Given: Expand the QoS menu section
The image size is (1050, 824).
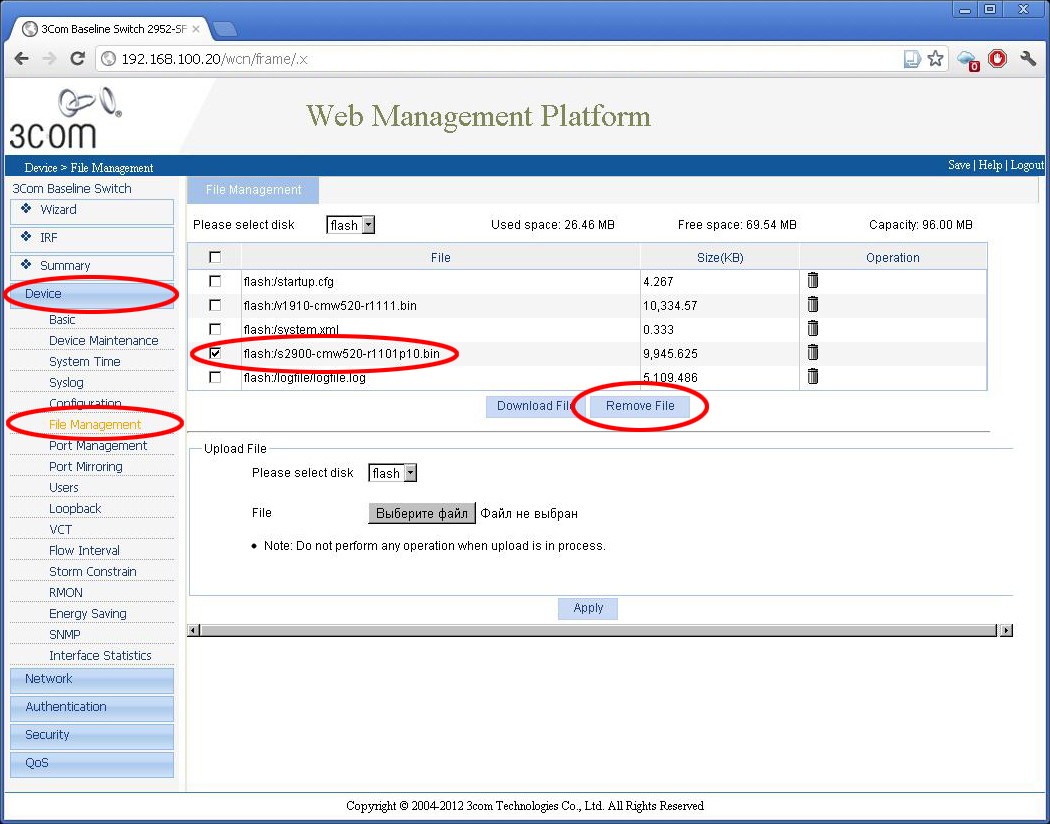Looking at the screenshot, I should point(92,764).
